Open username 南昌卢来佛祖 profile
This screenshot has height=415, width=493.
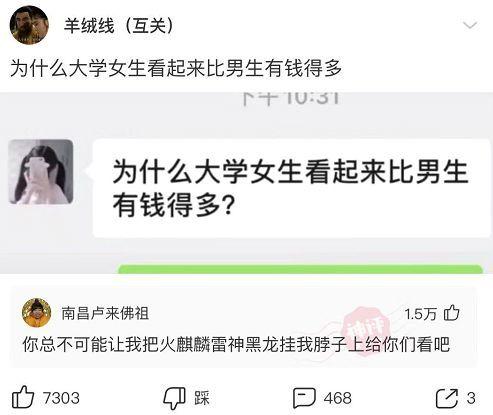(105, 313)
